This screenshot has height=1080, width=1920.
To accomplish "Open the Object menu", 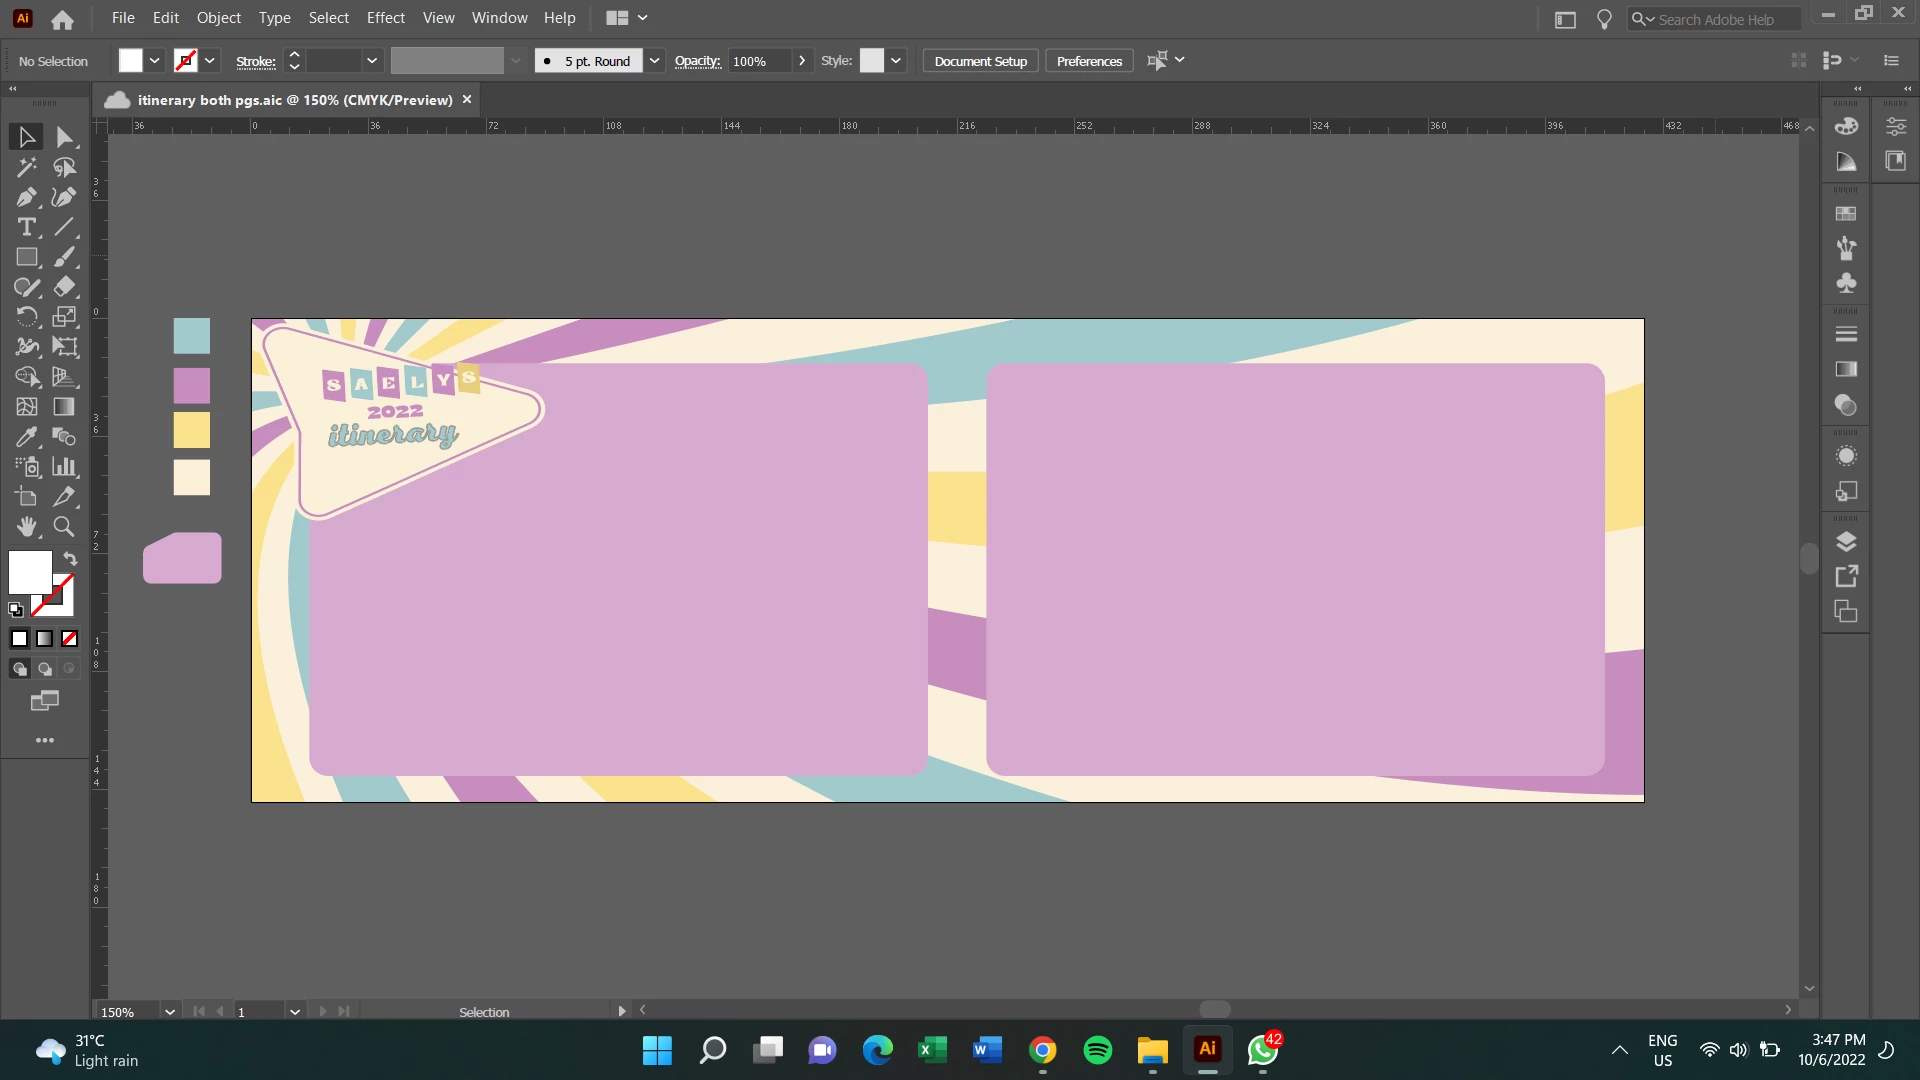I will (218, 18).
